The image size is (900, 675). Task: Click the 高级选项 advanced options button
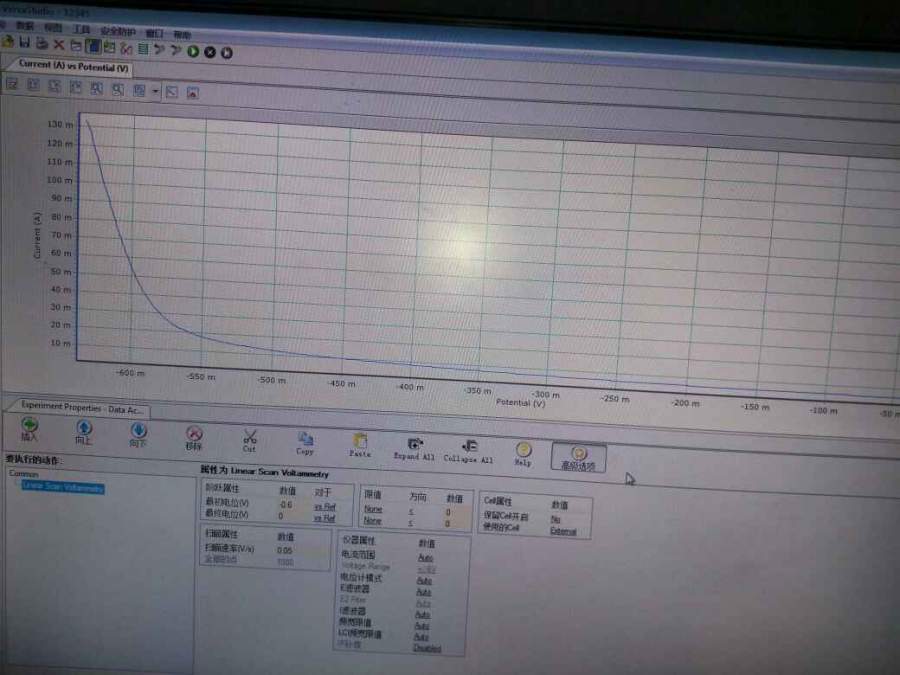[x=578, y=457]
